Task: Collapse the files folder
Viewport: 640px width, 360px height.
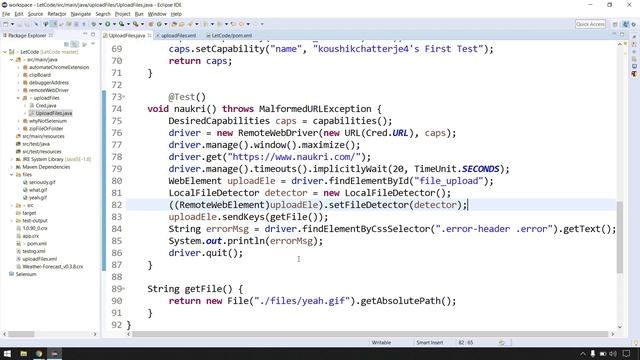Action: pos(11,175)
